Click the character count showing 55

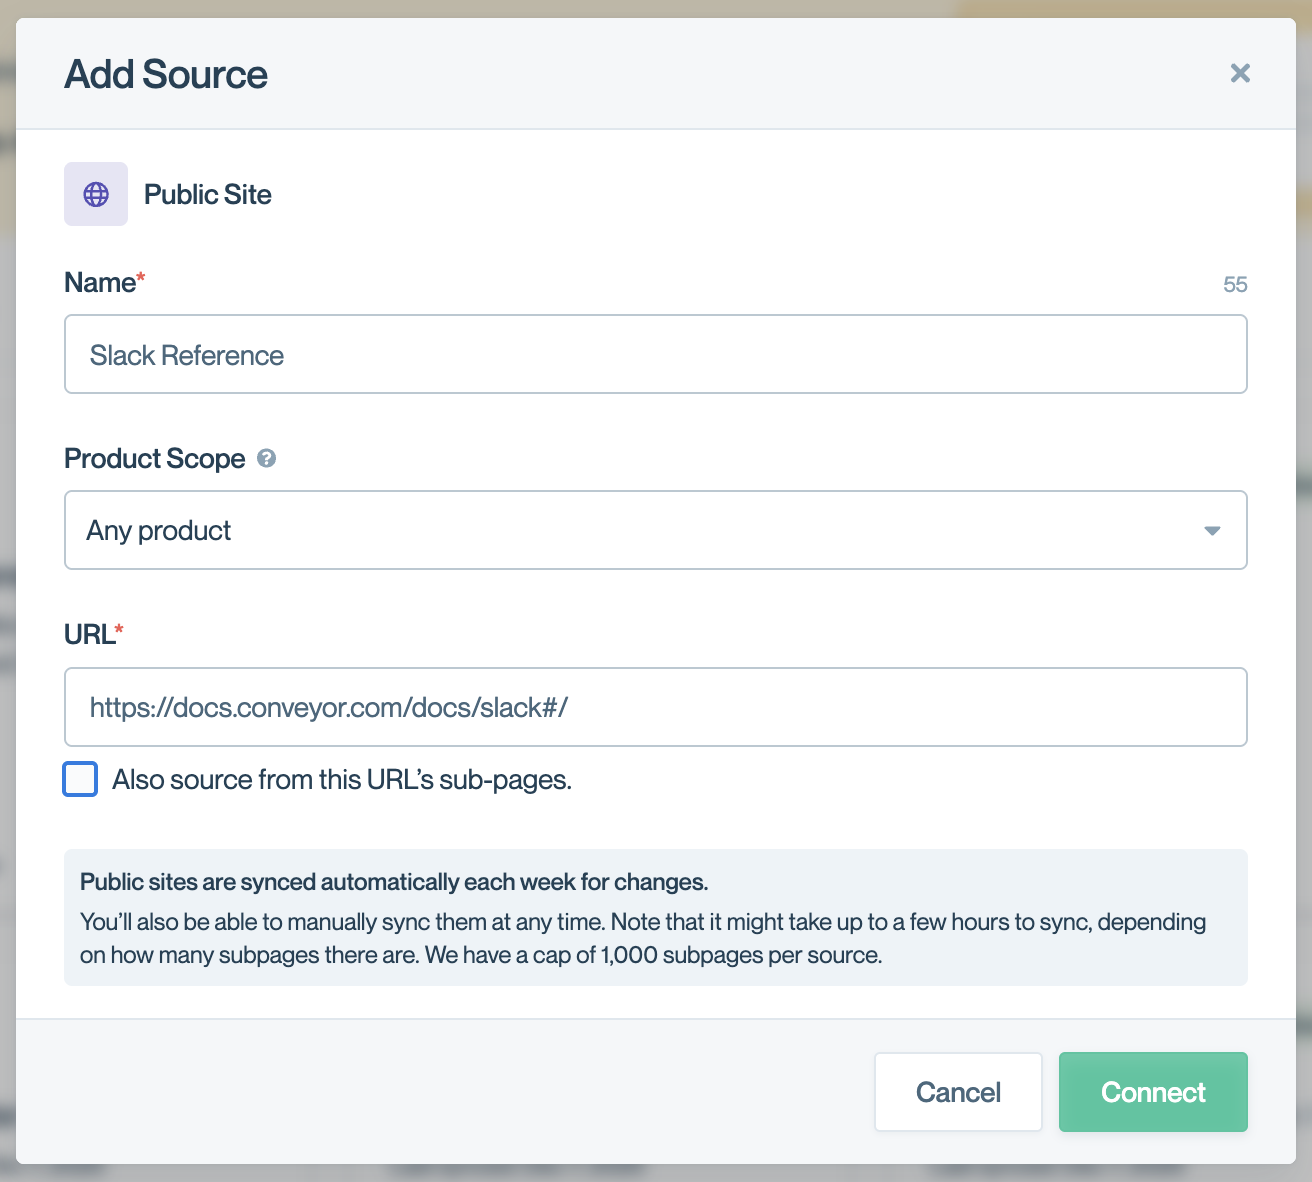coord(1237,284)
